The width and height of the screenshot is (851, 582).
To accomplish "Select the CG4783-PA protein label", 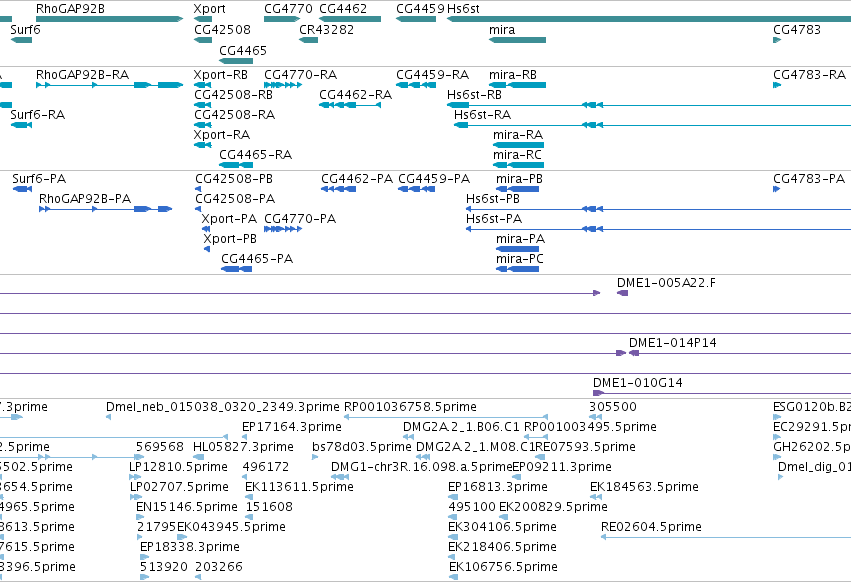I will pos(809,179).
